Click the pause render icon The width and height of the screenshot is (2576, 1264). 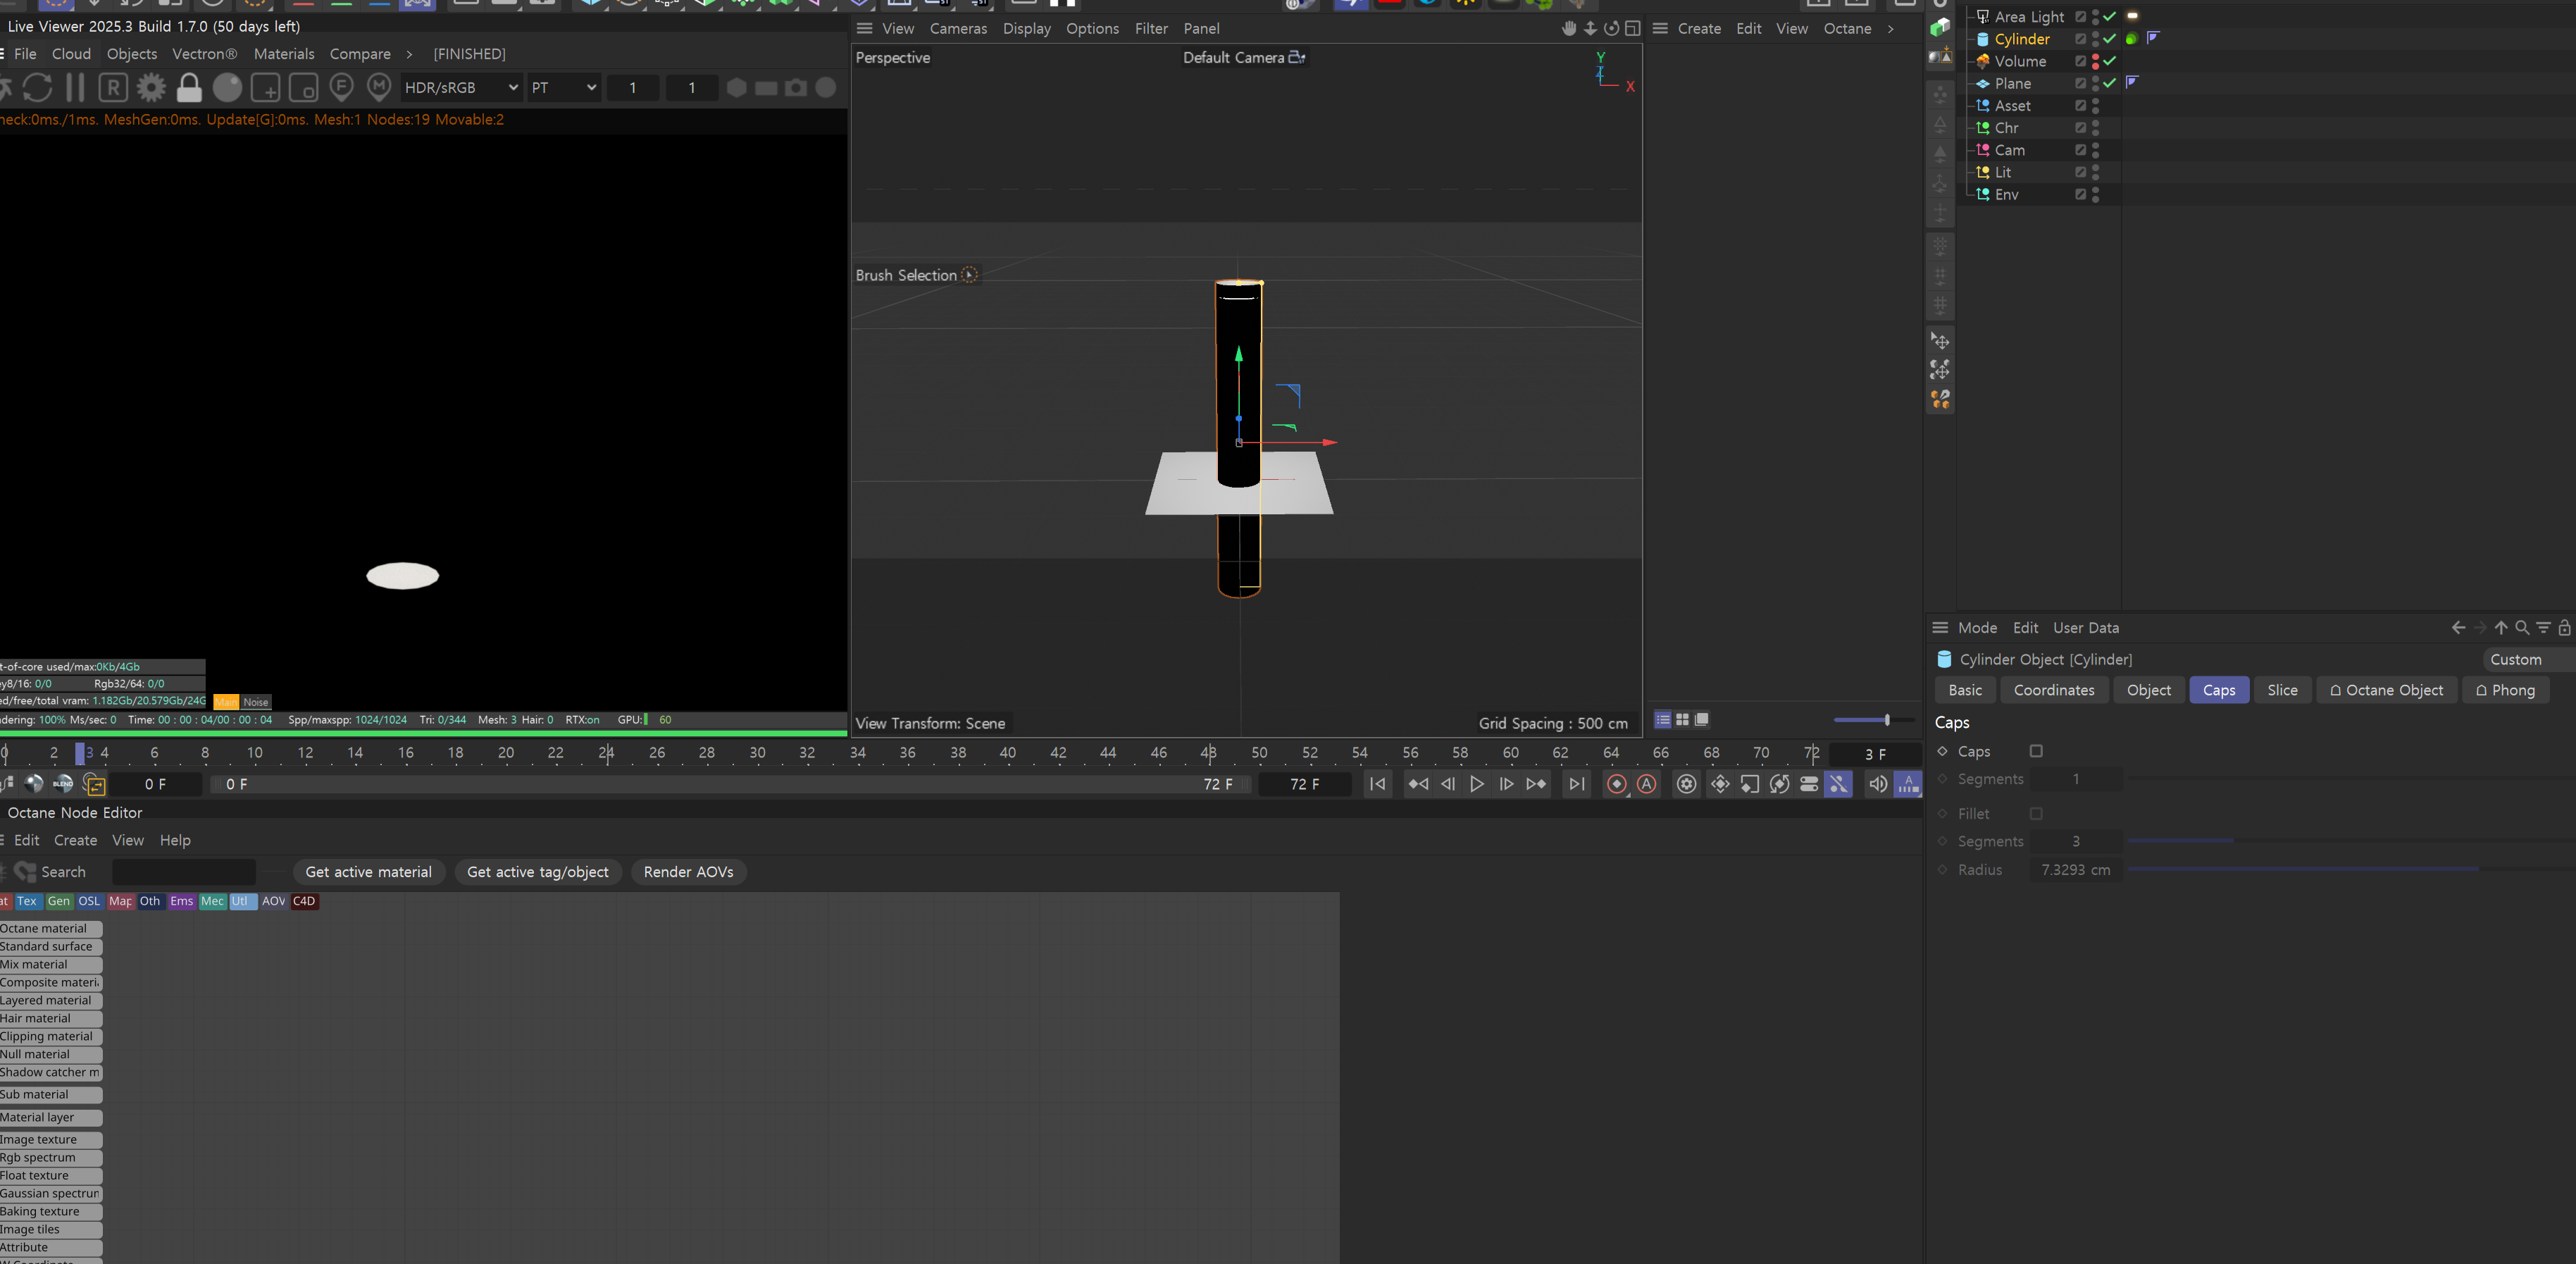[x=75, y=88]
